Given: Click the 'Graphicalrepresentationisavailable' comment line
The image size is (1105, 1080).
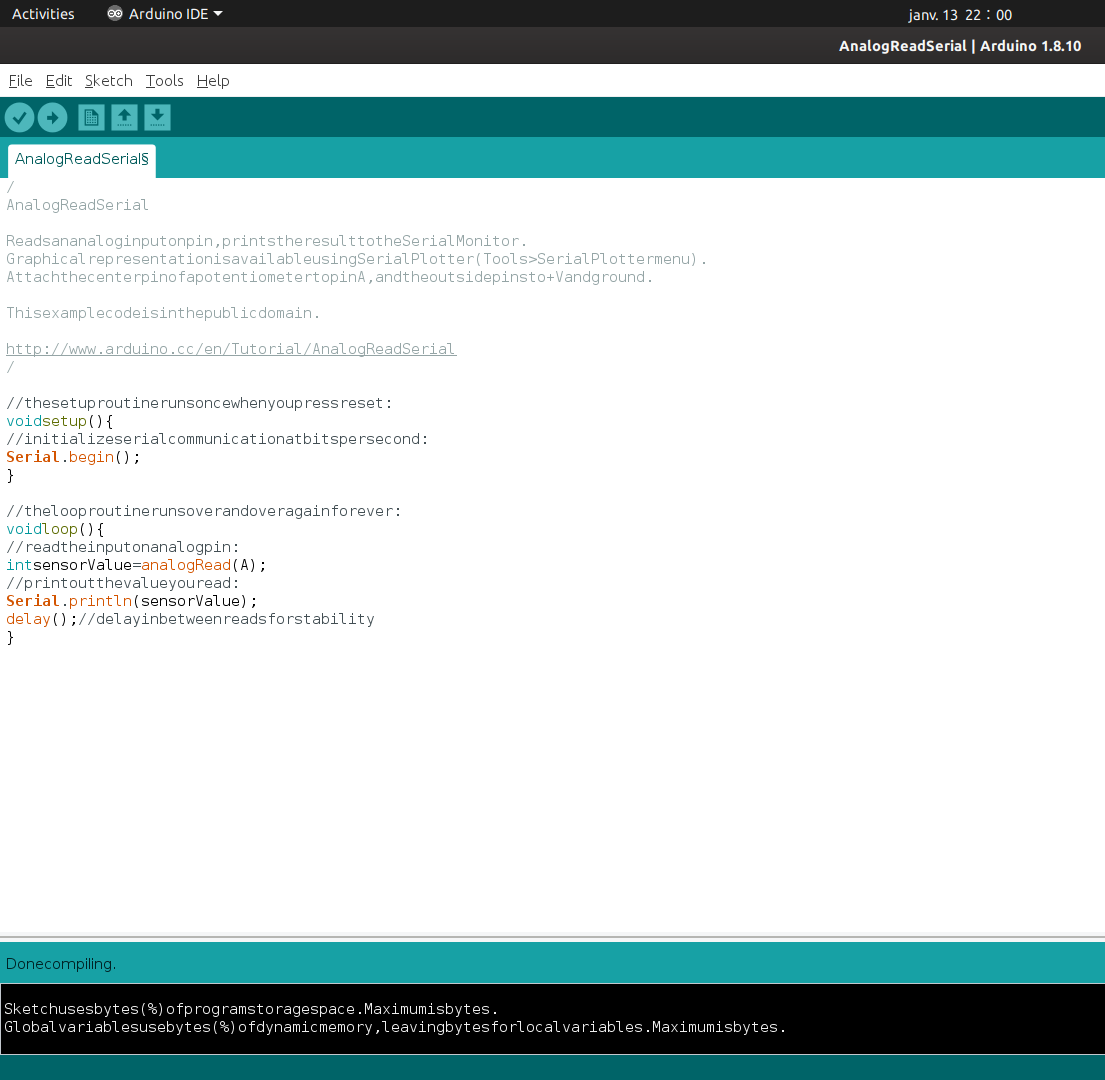Looking at the screenshot, I should (357, 259).
